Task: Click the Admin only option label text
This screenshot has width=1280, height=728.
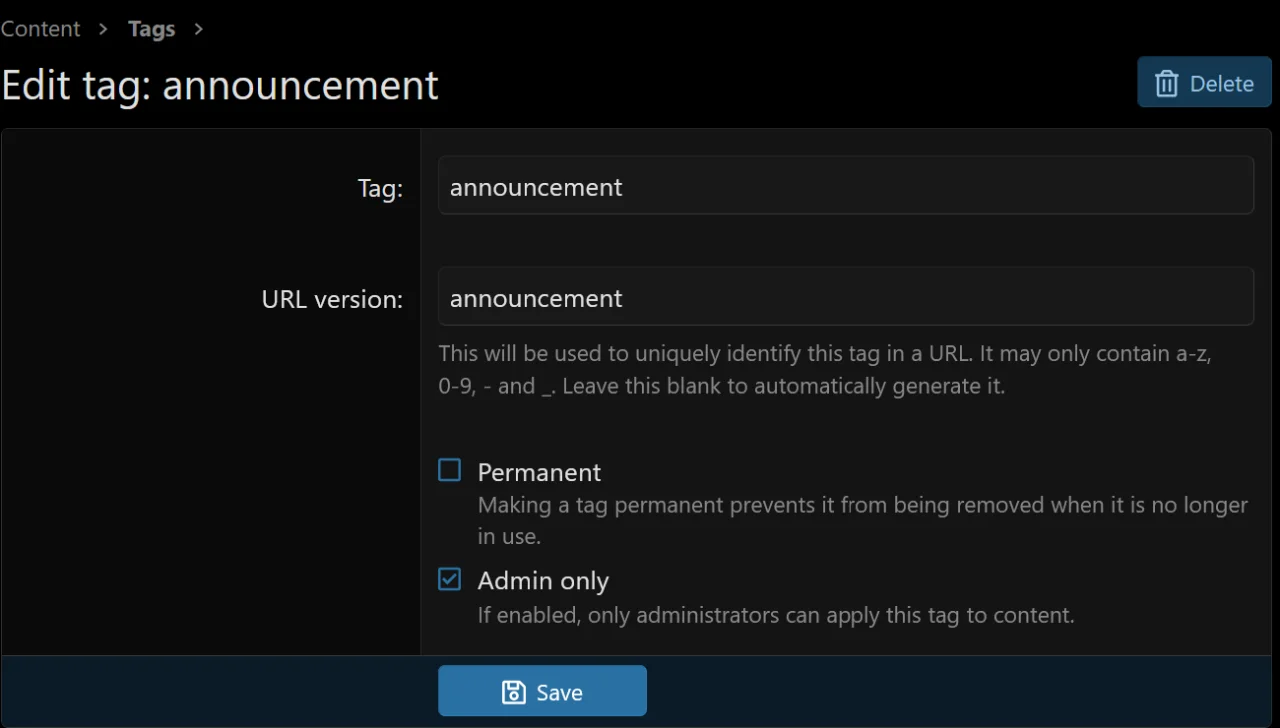Action: pos(543,581)
